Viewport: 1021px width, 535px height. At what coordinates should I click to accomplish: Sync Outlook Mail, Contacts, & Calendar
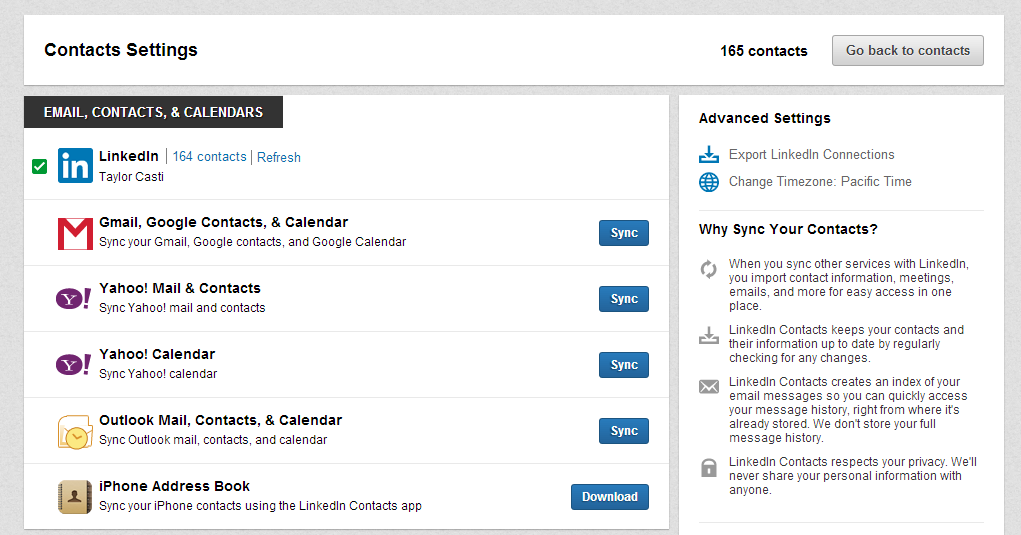click(x=624, y=431)
